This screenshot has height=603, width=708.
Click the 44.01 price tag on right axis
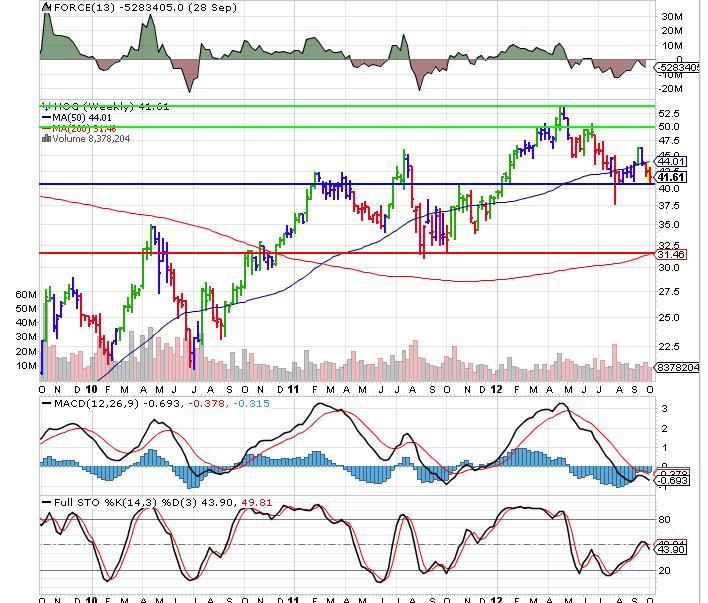pos(671,161)
